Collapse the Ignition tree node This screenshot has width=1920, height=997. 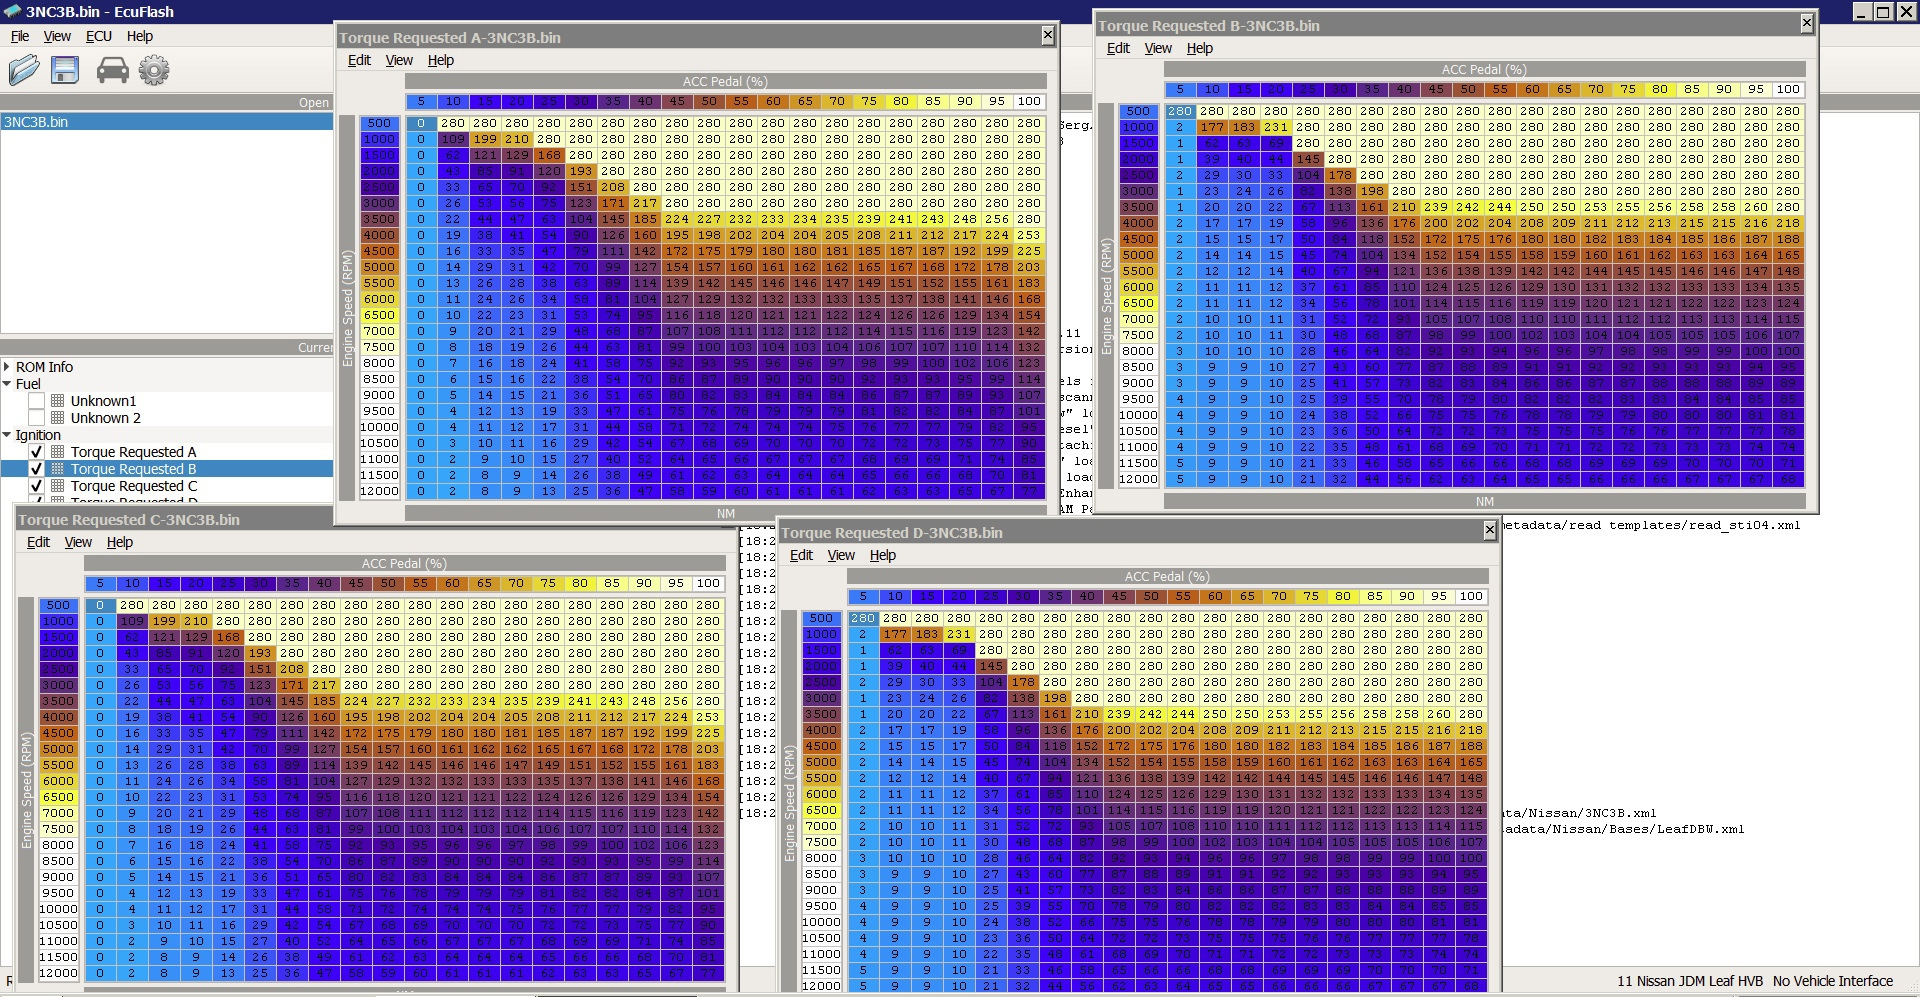[x=7, y=435]
